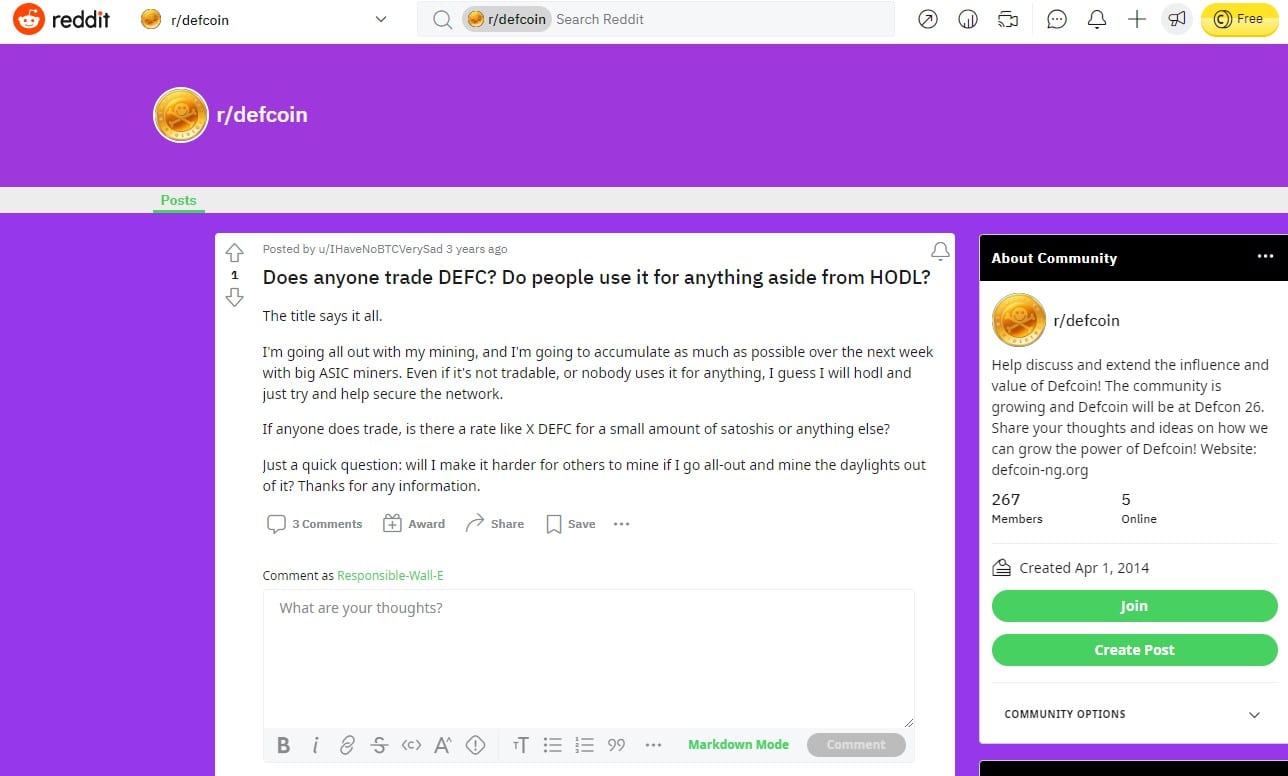Insert a quote block
This screenshot has width=1288, height=776.
[x=616, y=745]
